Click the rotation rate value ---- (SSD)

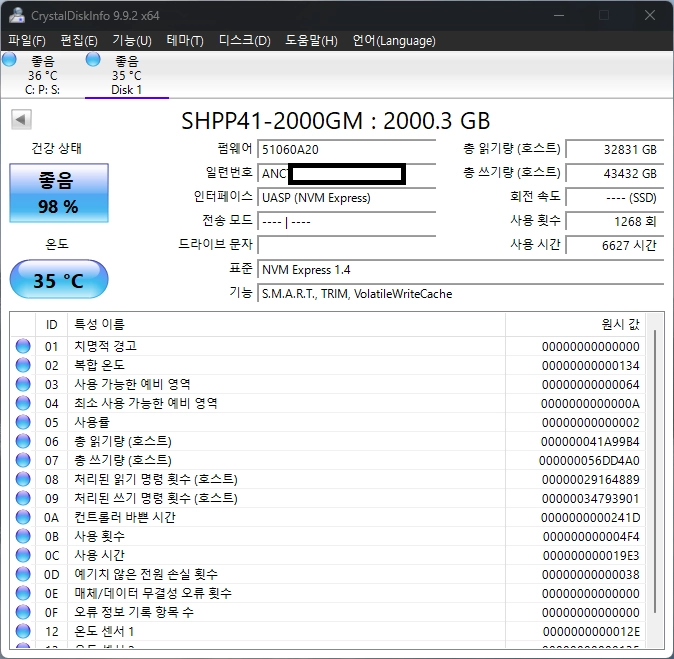pyautogui.click(x=615, y=198)
